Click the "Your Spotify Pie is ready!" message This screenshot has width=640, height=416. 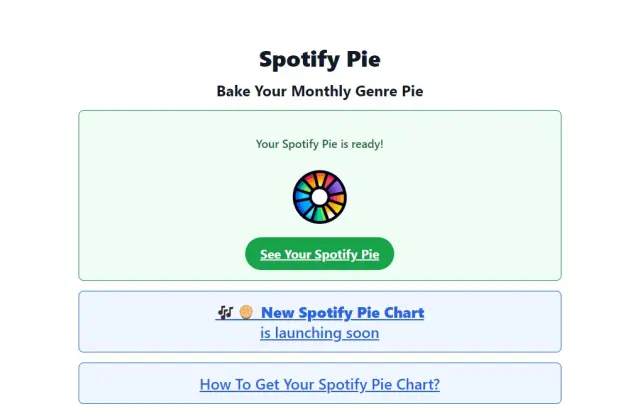point(319,144)
